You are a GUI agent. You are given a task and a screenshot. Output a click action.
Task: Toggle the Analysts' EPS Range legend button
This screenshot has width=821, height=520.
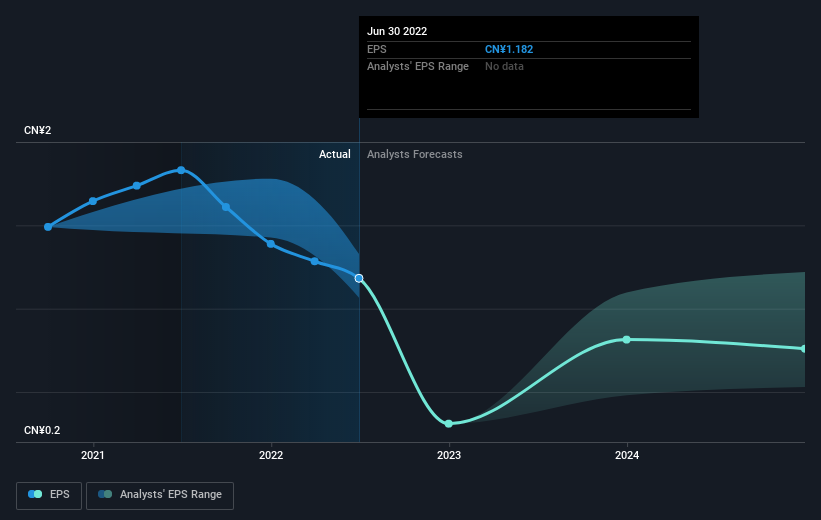click(x=160, y=495)
